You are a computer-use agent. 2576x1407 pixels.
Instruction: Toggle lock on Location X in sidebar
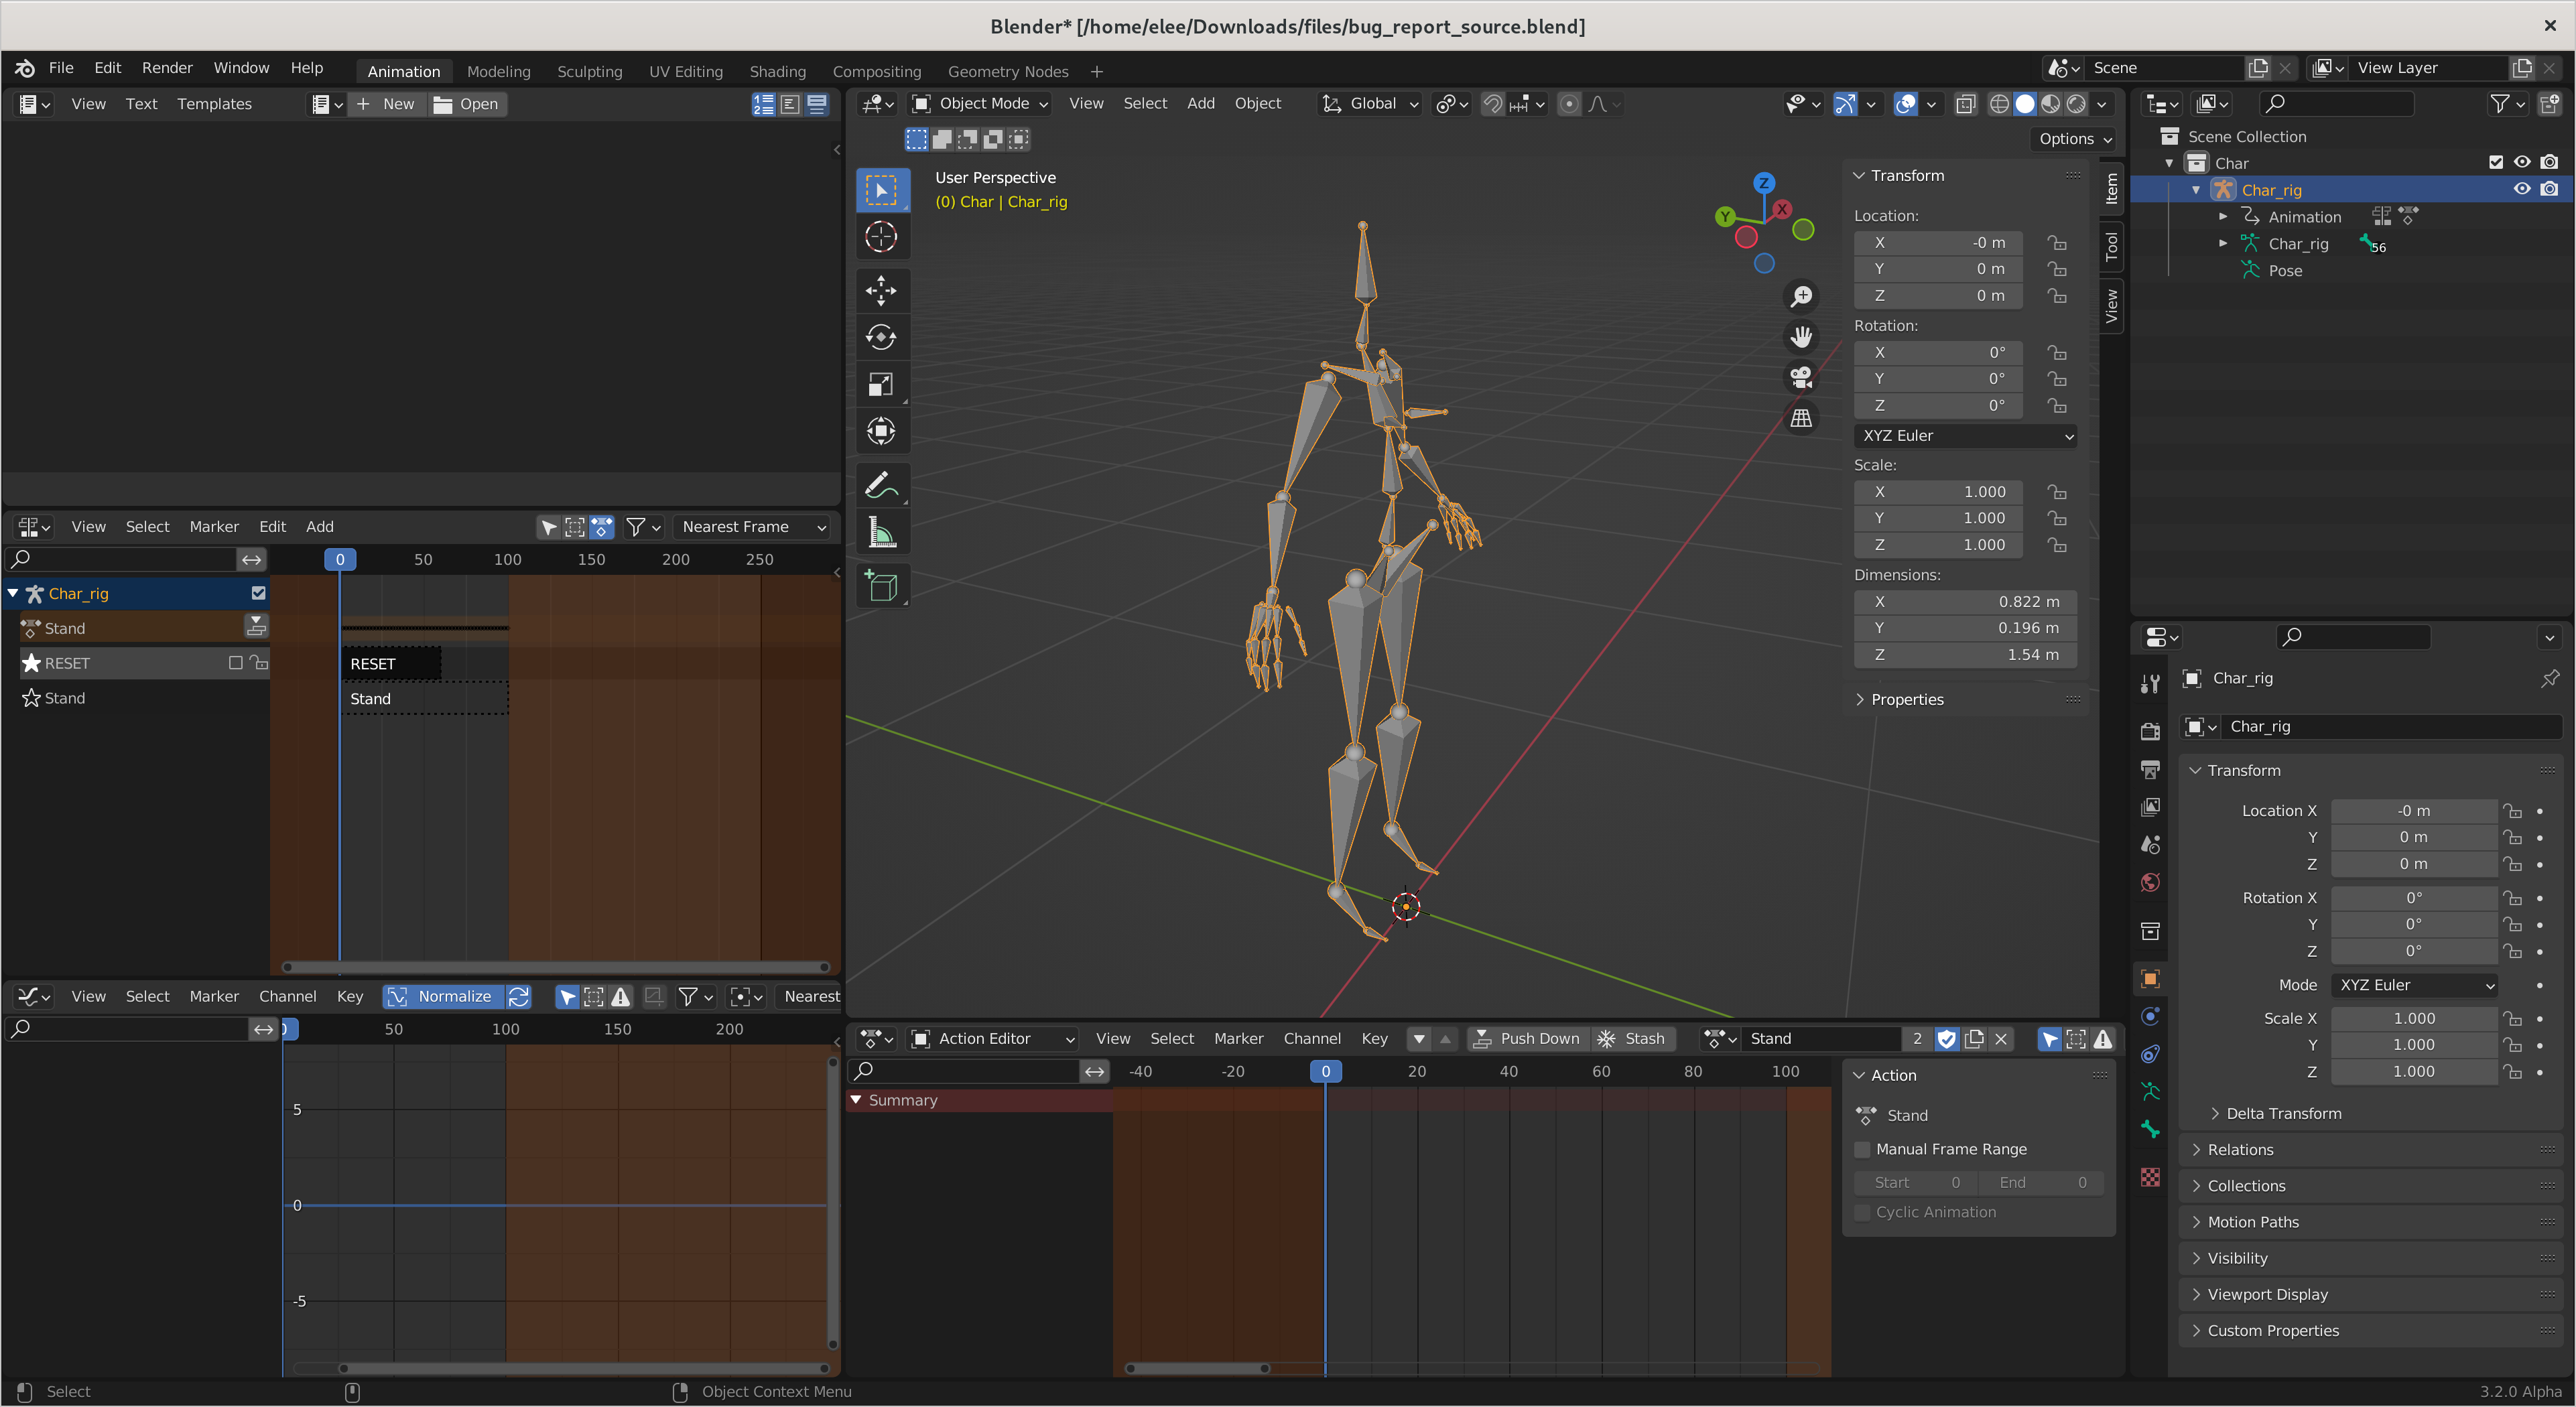(x=2056, y=242)
